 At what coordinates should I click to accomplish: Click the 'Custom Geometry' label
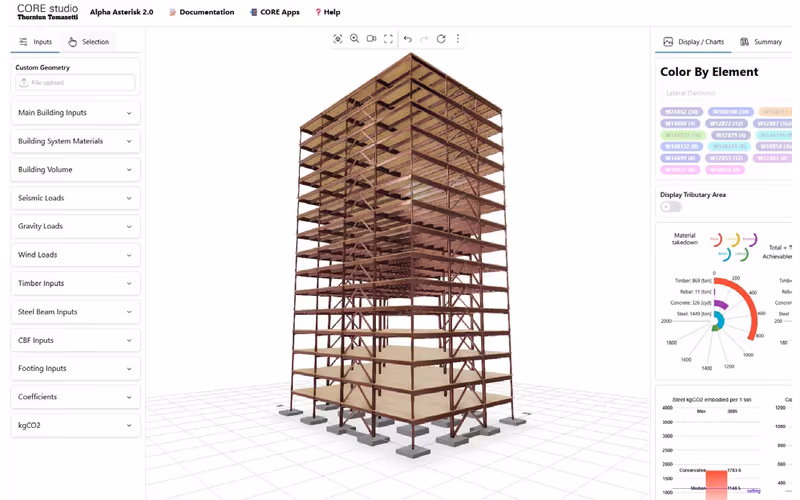click(x=42, y=67)
